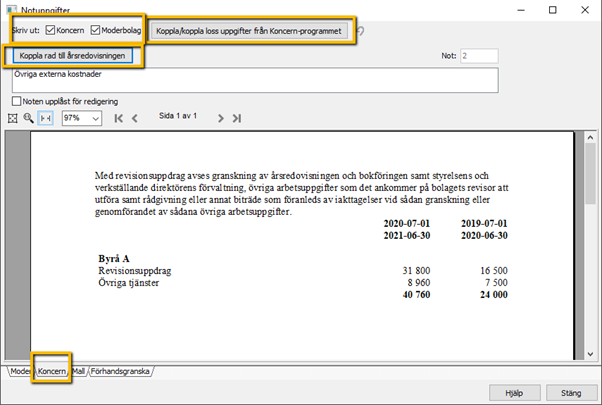The image size is (602, 405).
Task: Click Koppla rad till årsredovisningen button
Action: (x=73, y=56)
